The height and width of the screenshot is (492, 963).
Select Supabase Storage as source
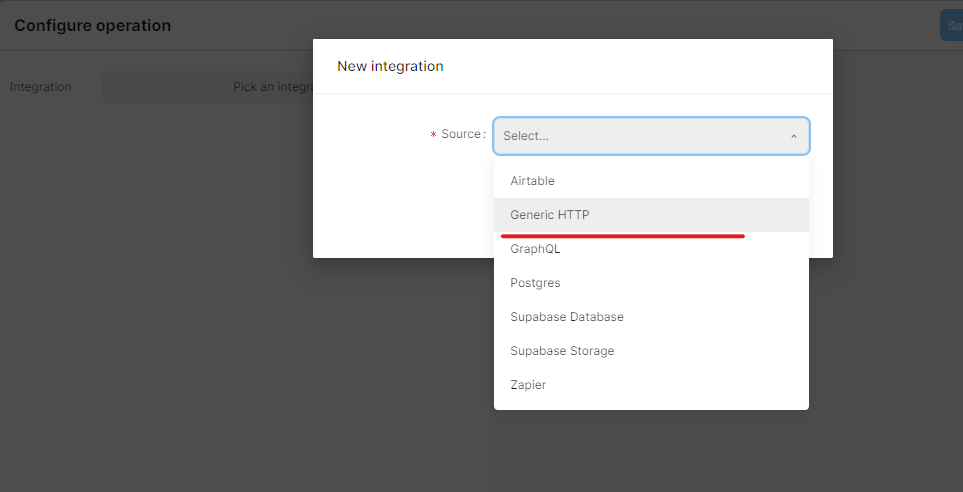tap(562, 351)
